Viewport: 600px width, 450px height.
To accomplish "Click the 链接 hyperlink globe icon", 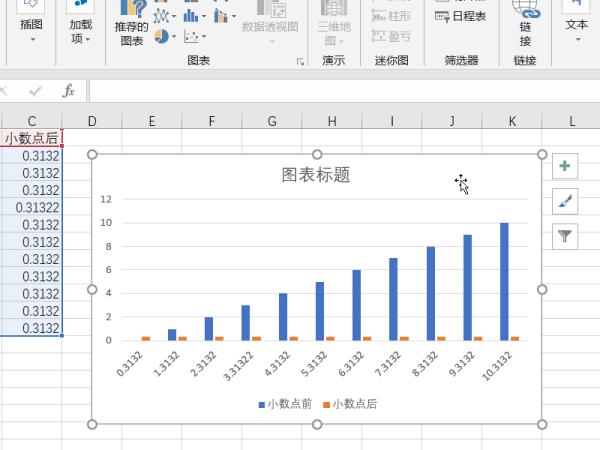I will pyautogui.click(x=525, y=10).
